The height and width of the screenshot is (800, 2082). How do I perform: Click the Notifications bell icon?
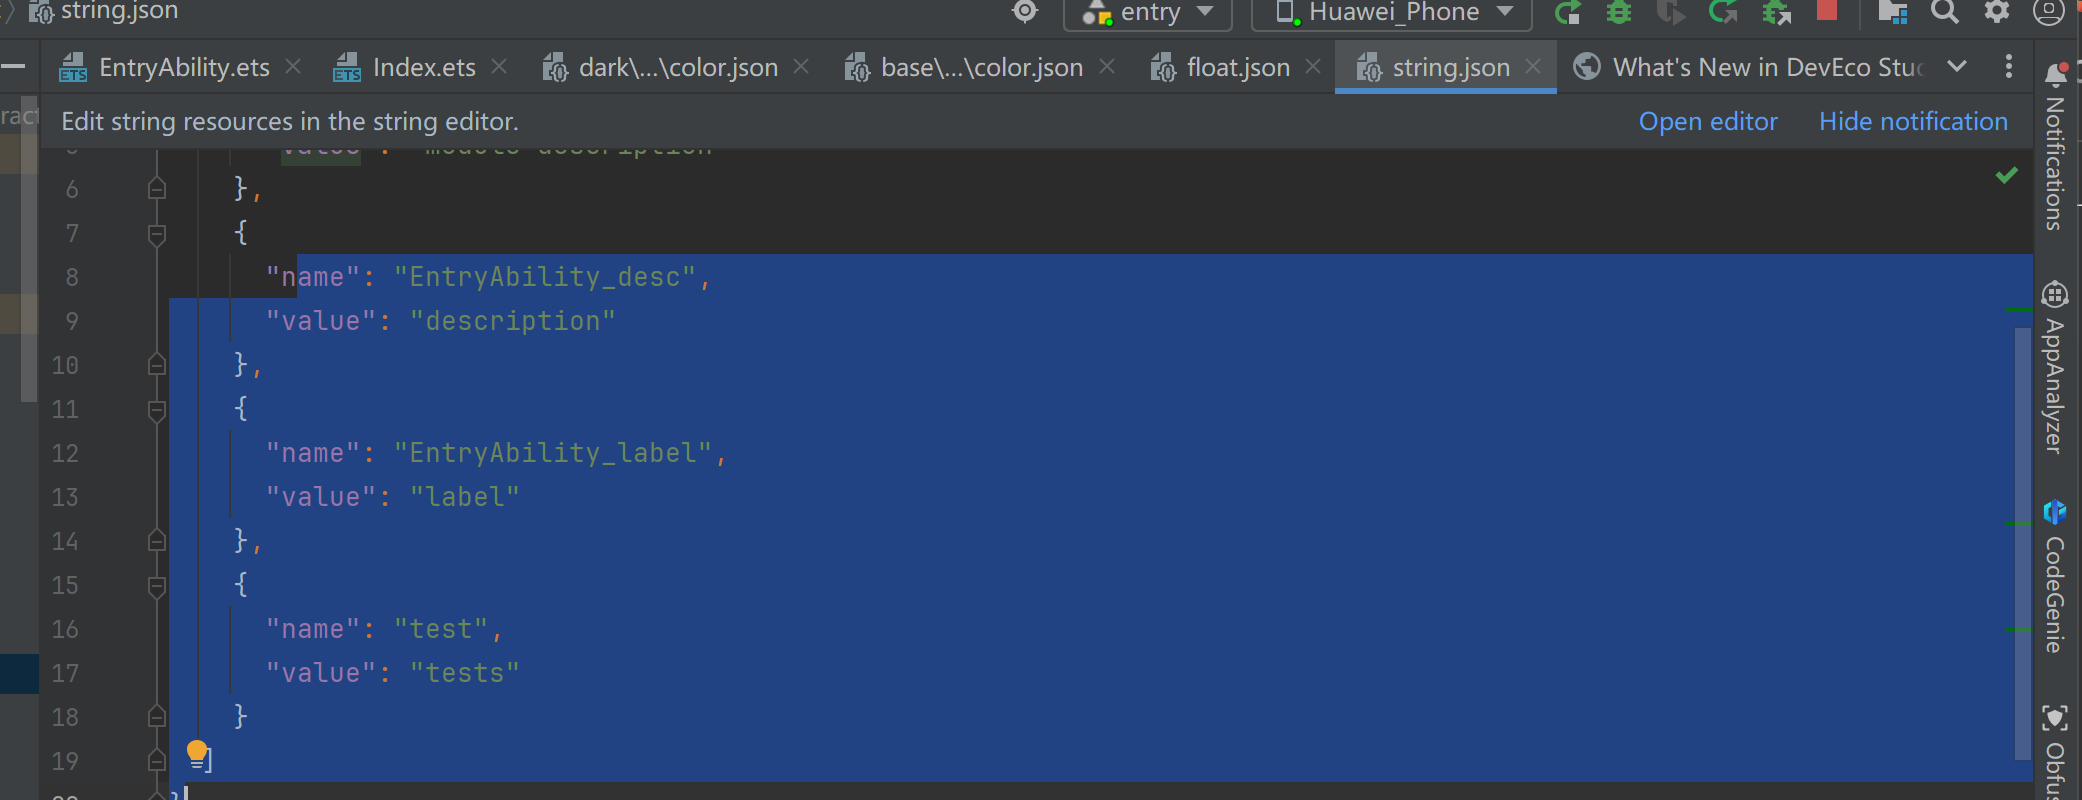coord(2055,74)
